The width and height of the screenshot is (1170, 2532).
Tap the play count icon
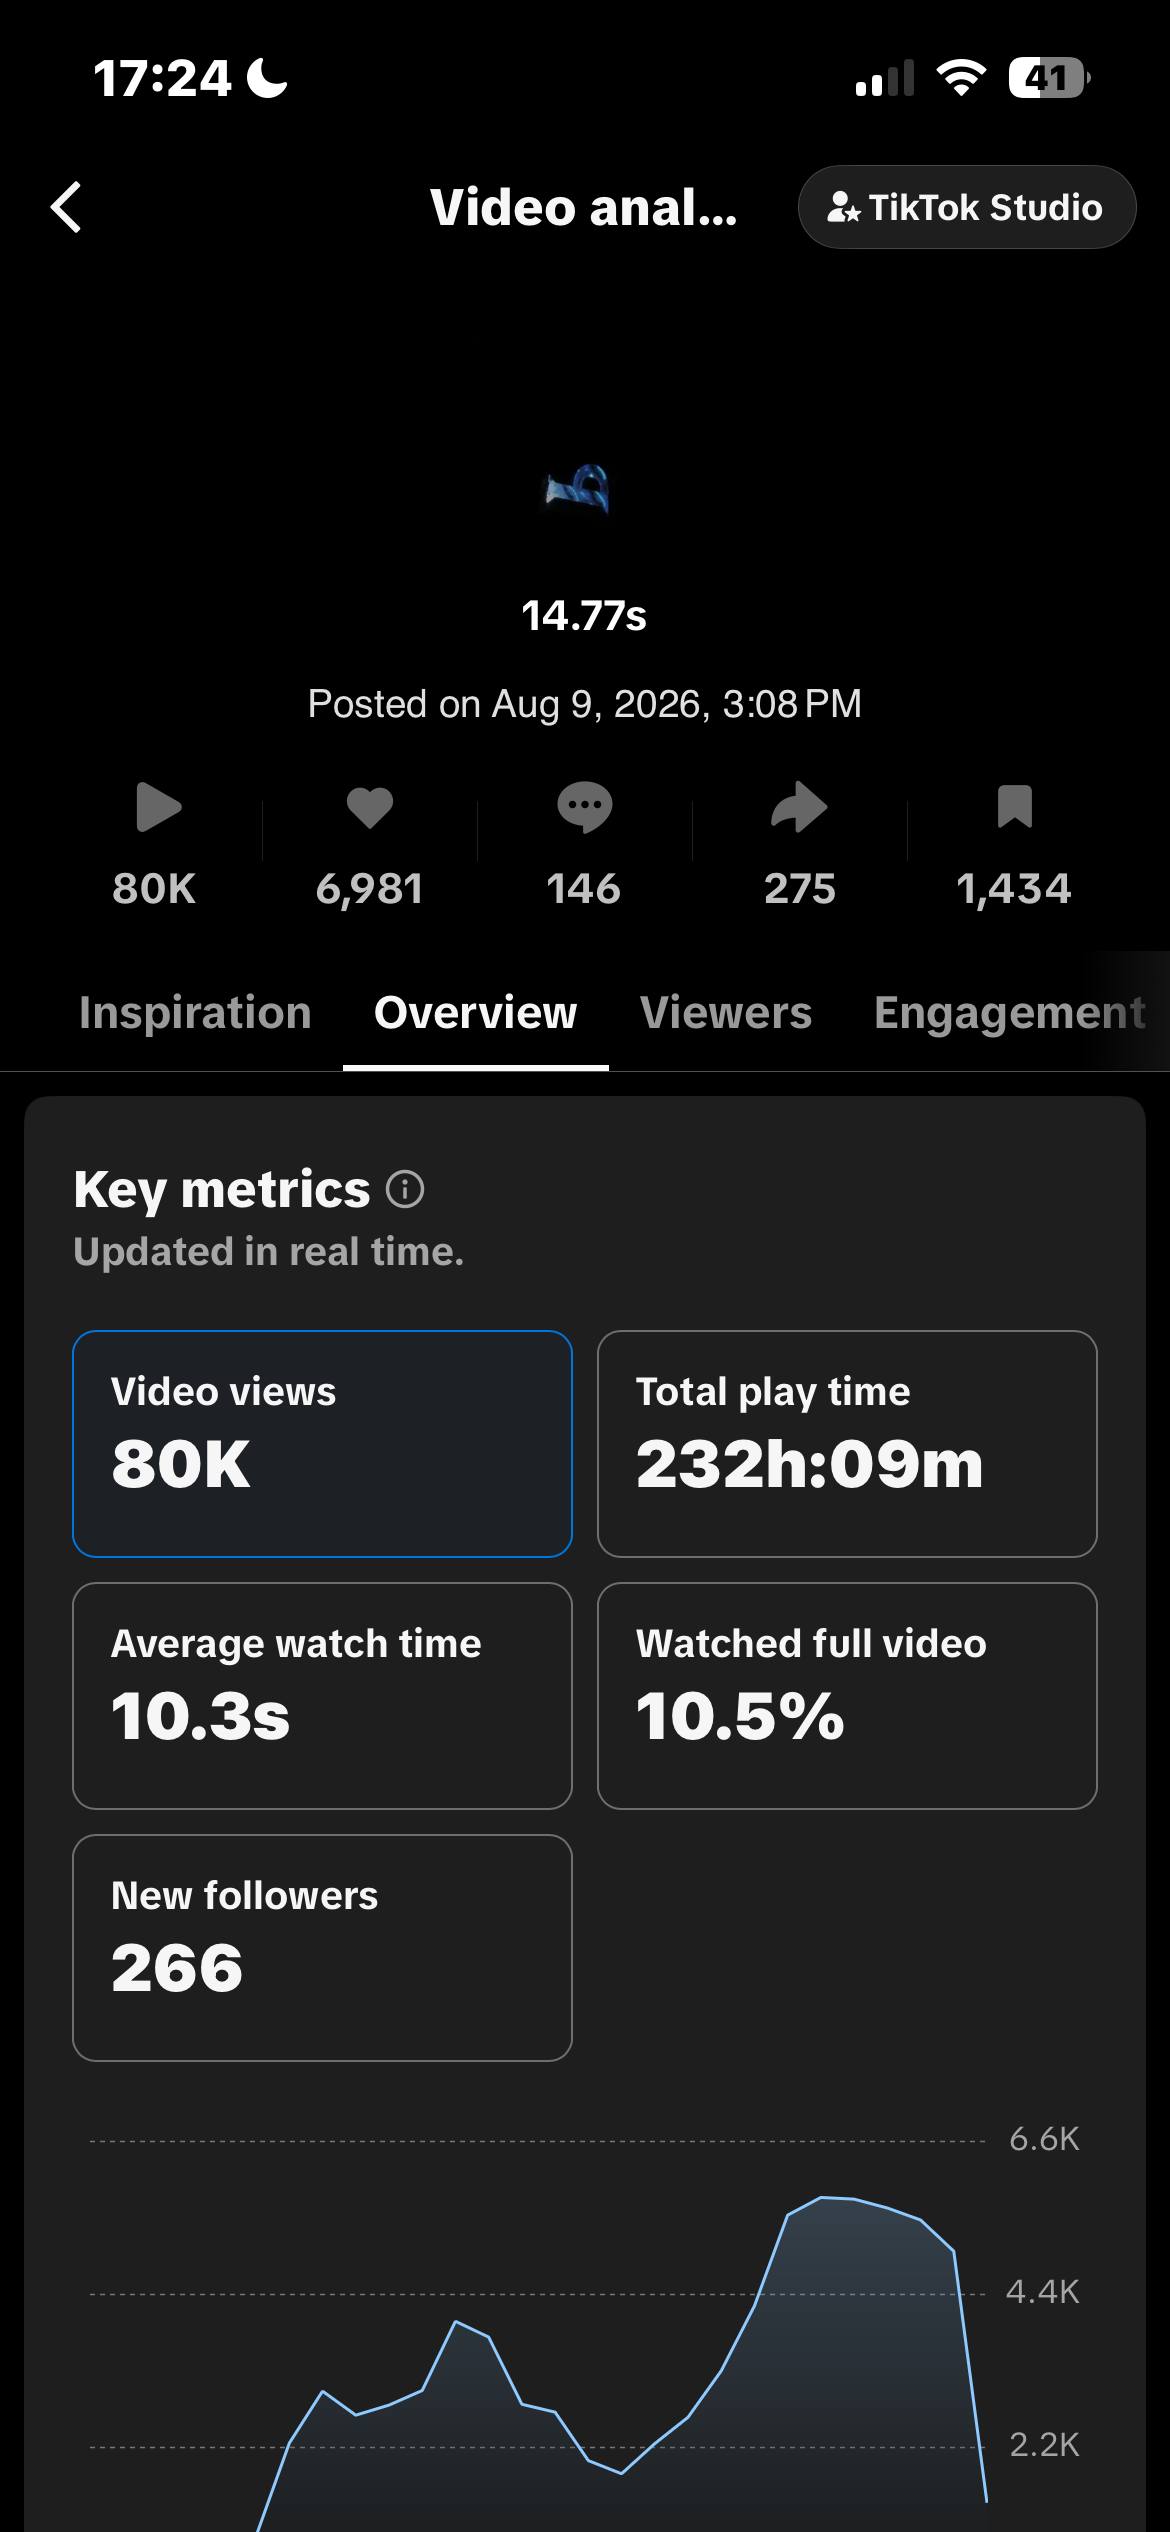(158, 807)
